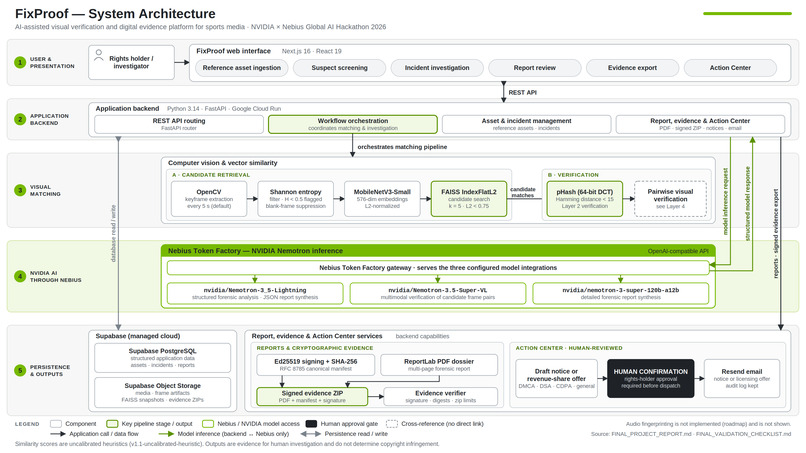806x453 pixels.
Task: Click the dashed Pairwise visual verification box
Action: coord(670,198)
